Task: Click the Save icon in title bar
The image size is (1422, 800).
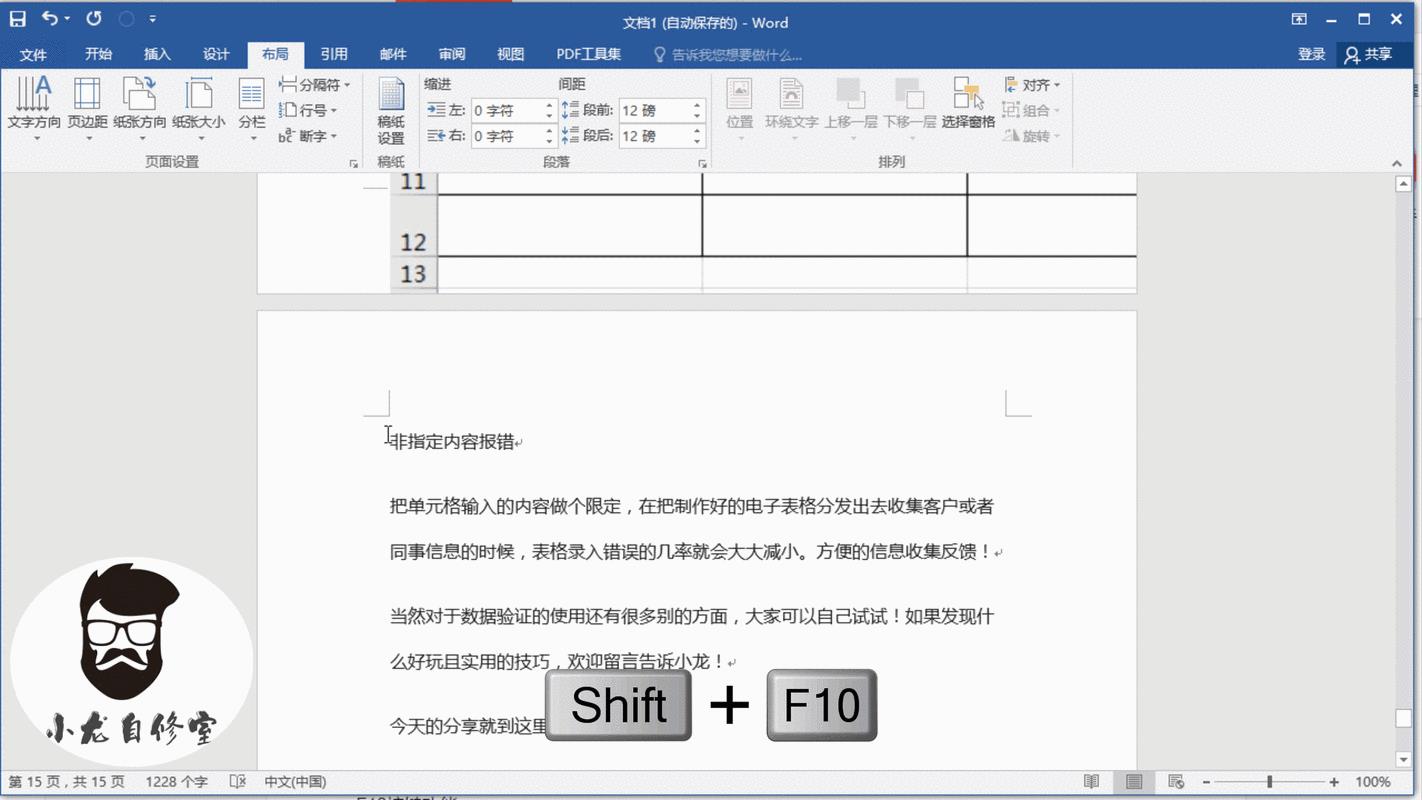Action: (x=18, y=18)
